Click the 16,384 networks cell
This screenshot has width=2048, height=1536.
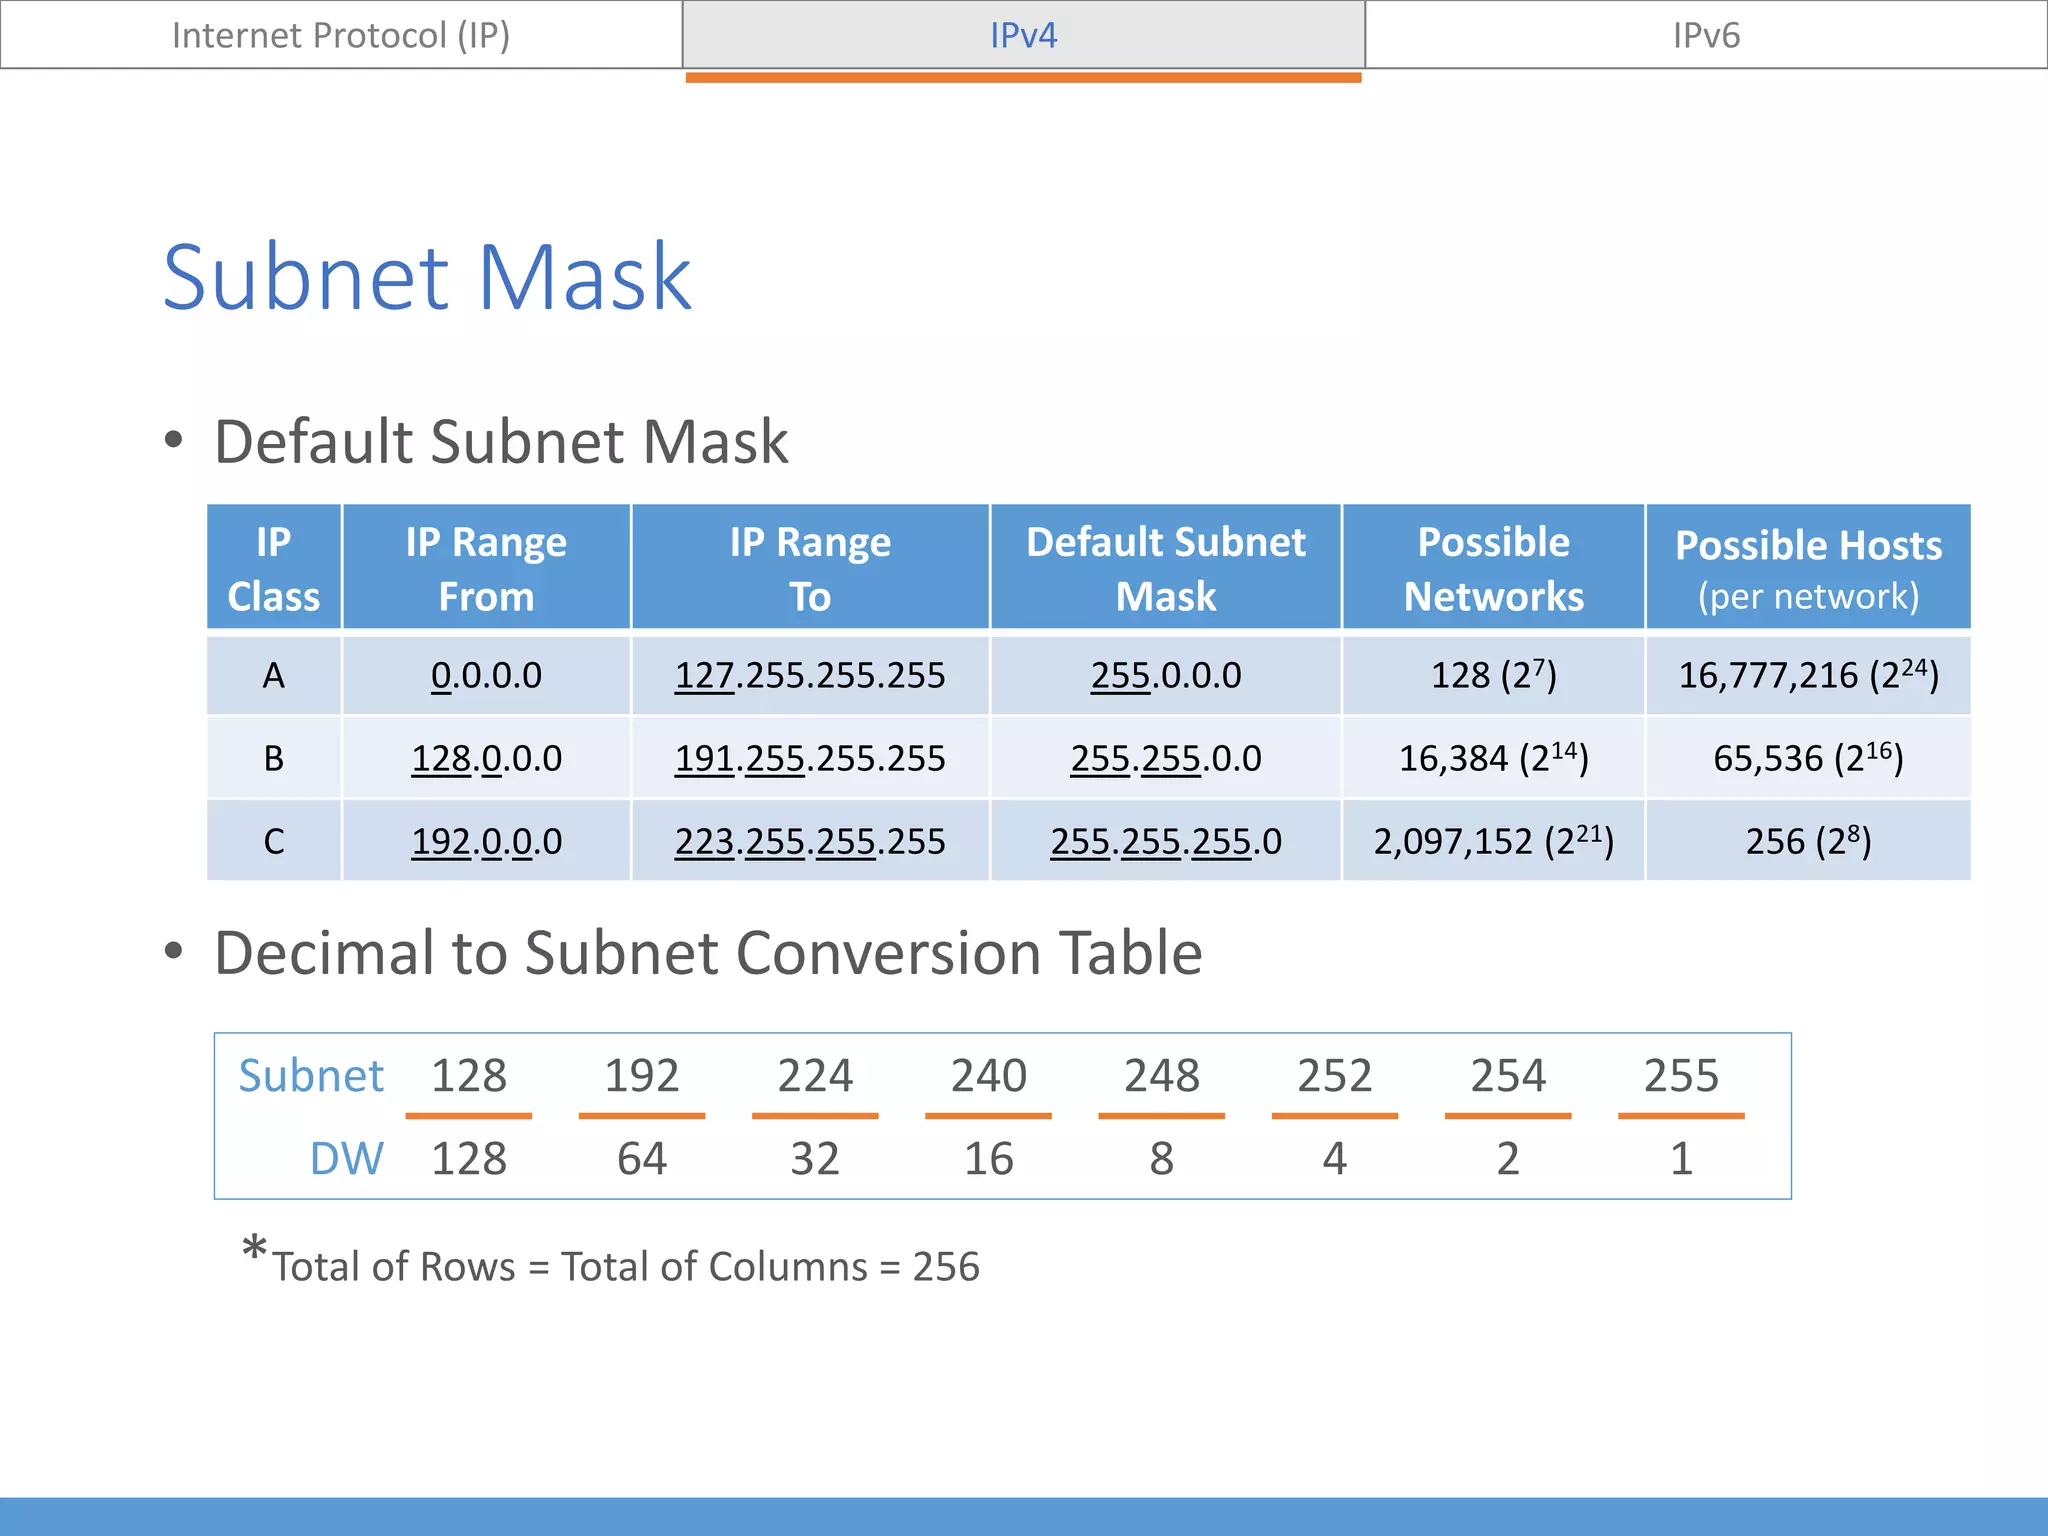pyautogui.click(x=1494, y=758)
